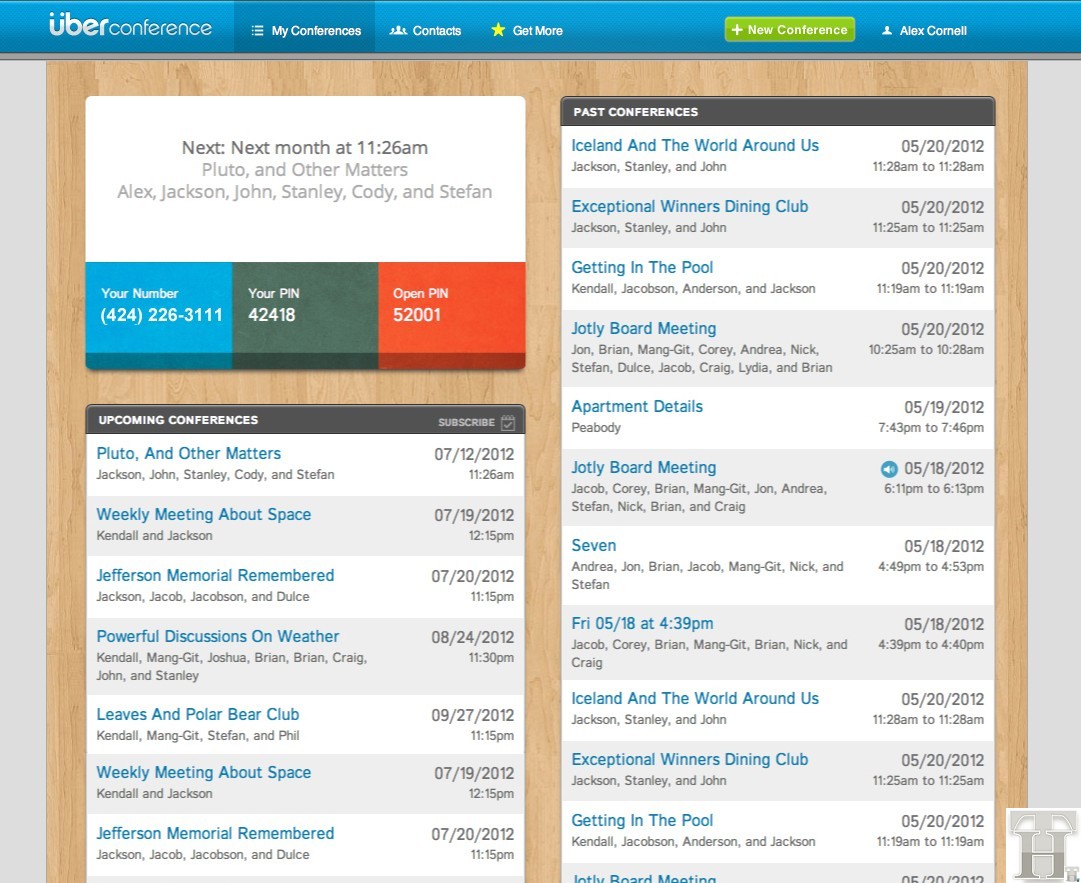Open the past conference titled Seven
The height and width of the screenshot is (883, 1081).
[593, 546]
